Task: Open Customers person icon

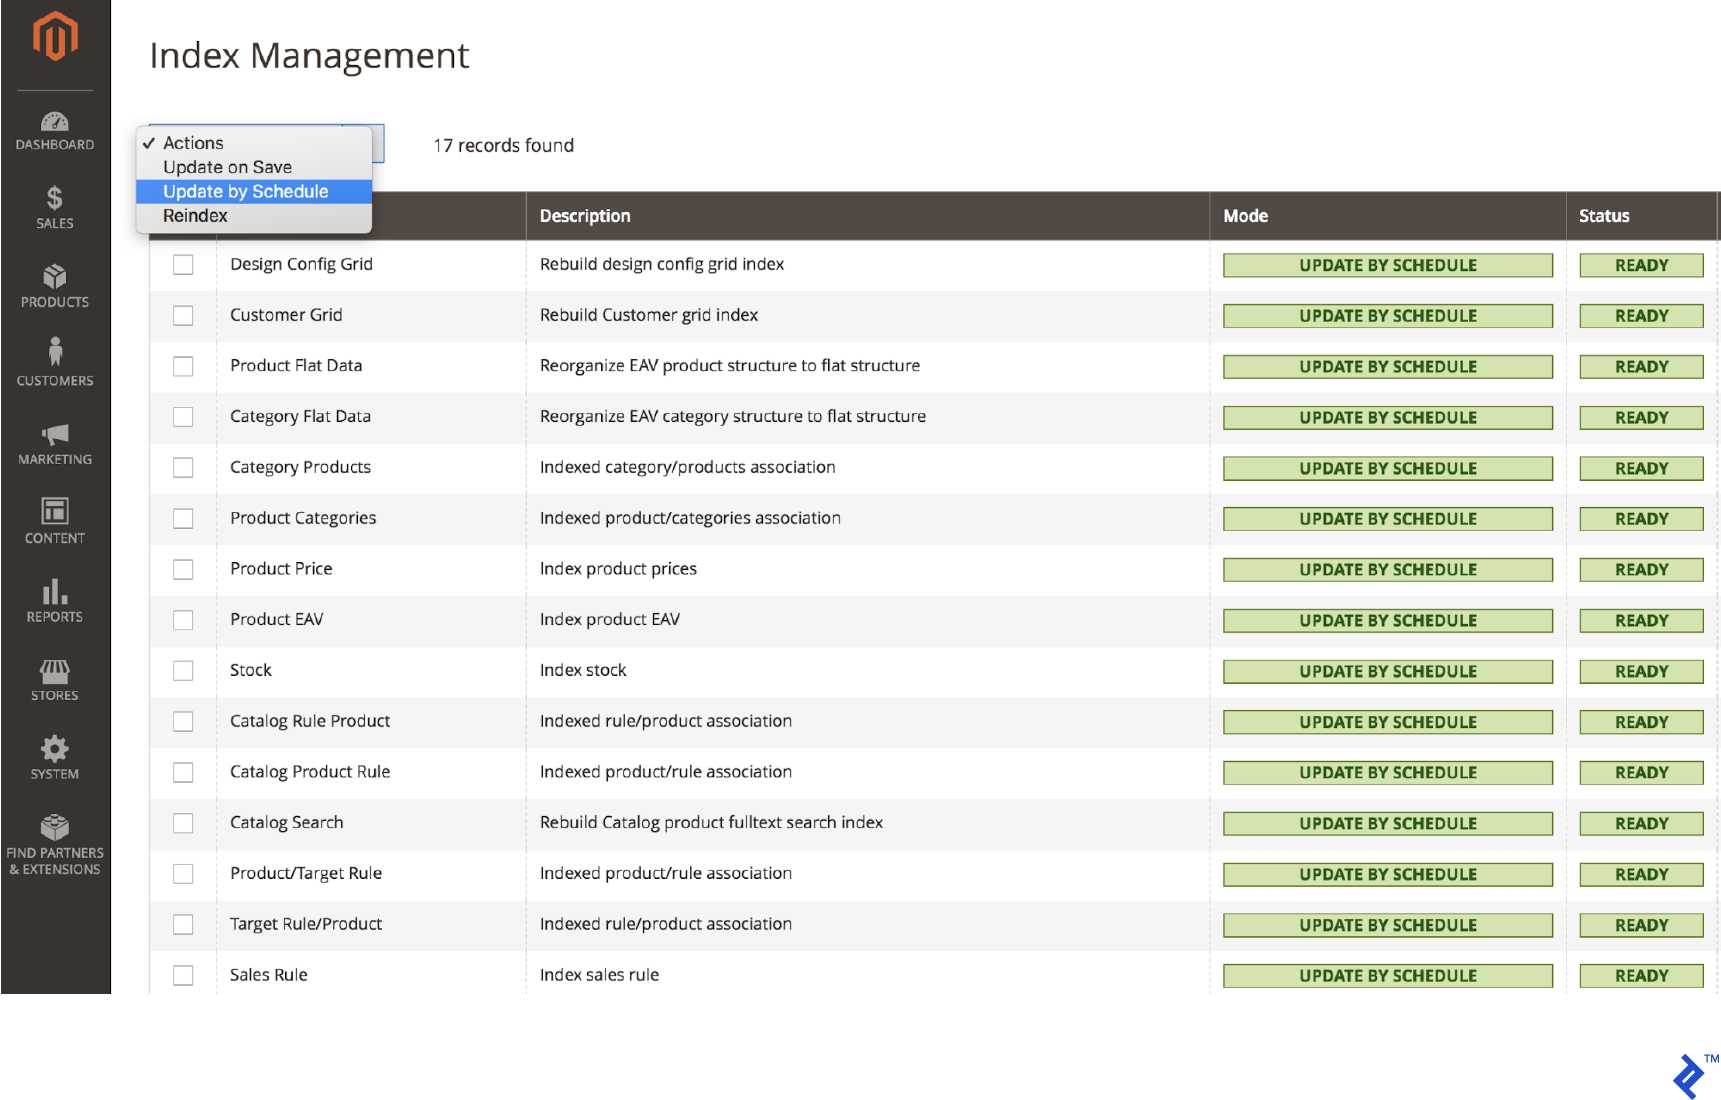Action: tap(55, 353)
